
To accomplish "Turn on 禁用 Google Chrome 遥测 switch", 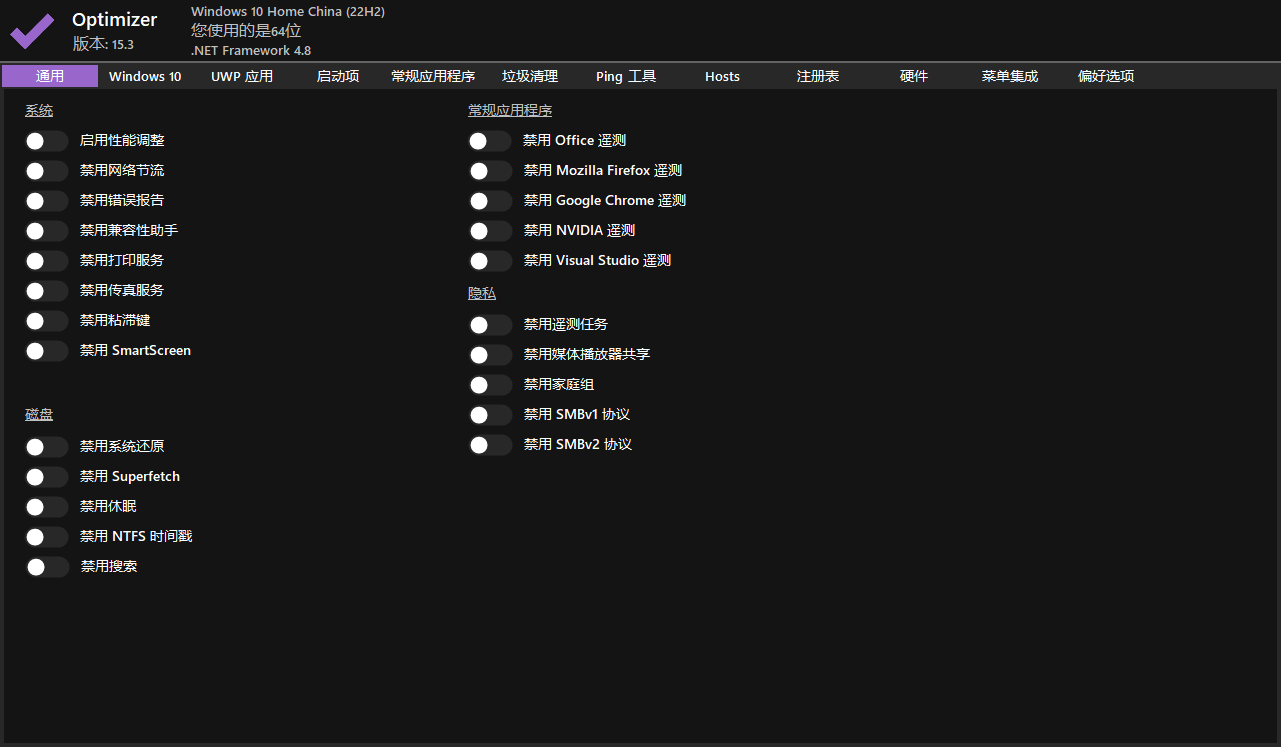I will [x=490, y=201].
